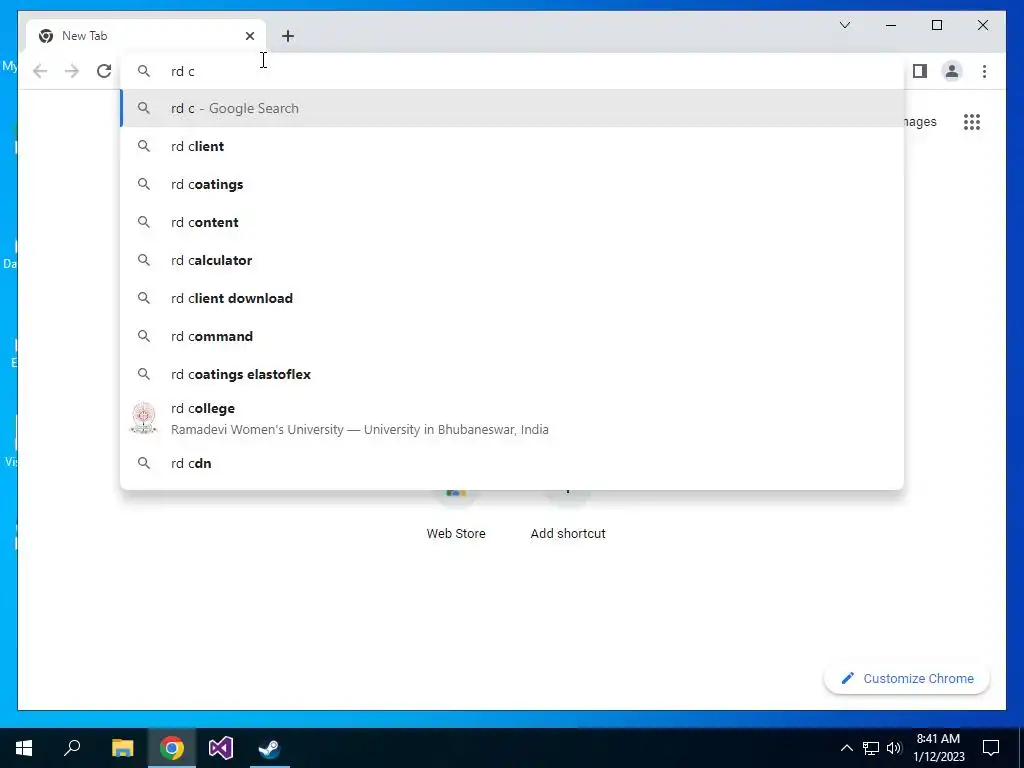This screenshot has height=768, width=1024.
Task: Choose the 'rd client download' suggestion
Action: point(512,298)
